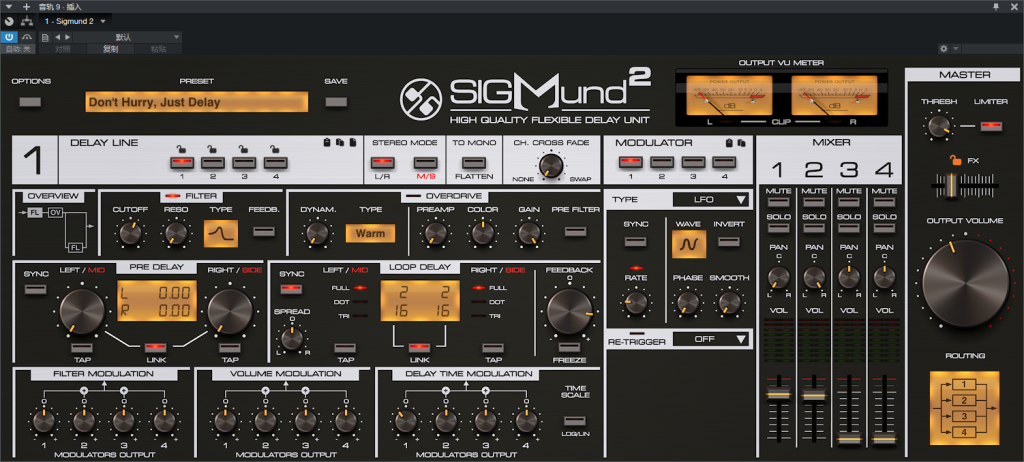Click the LFO wave shape display
Screen dimensions: 1024x462
[689, 244]
